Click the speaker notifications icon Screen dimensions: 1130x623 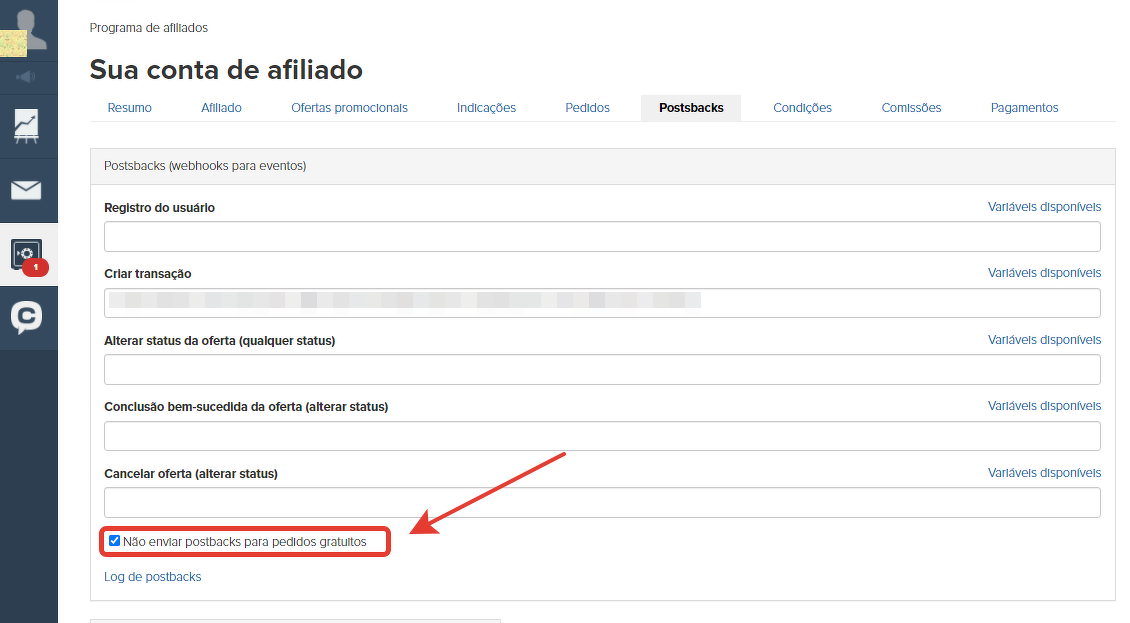pyautogui.click(x=27, y=77)
